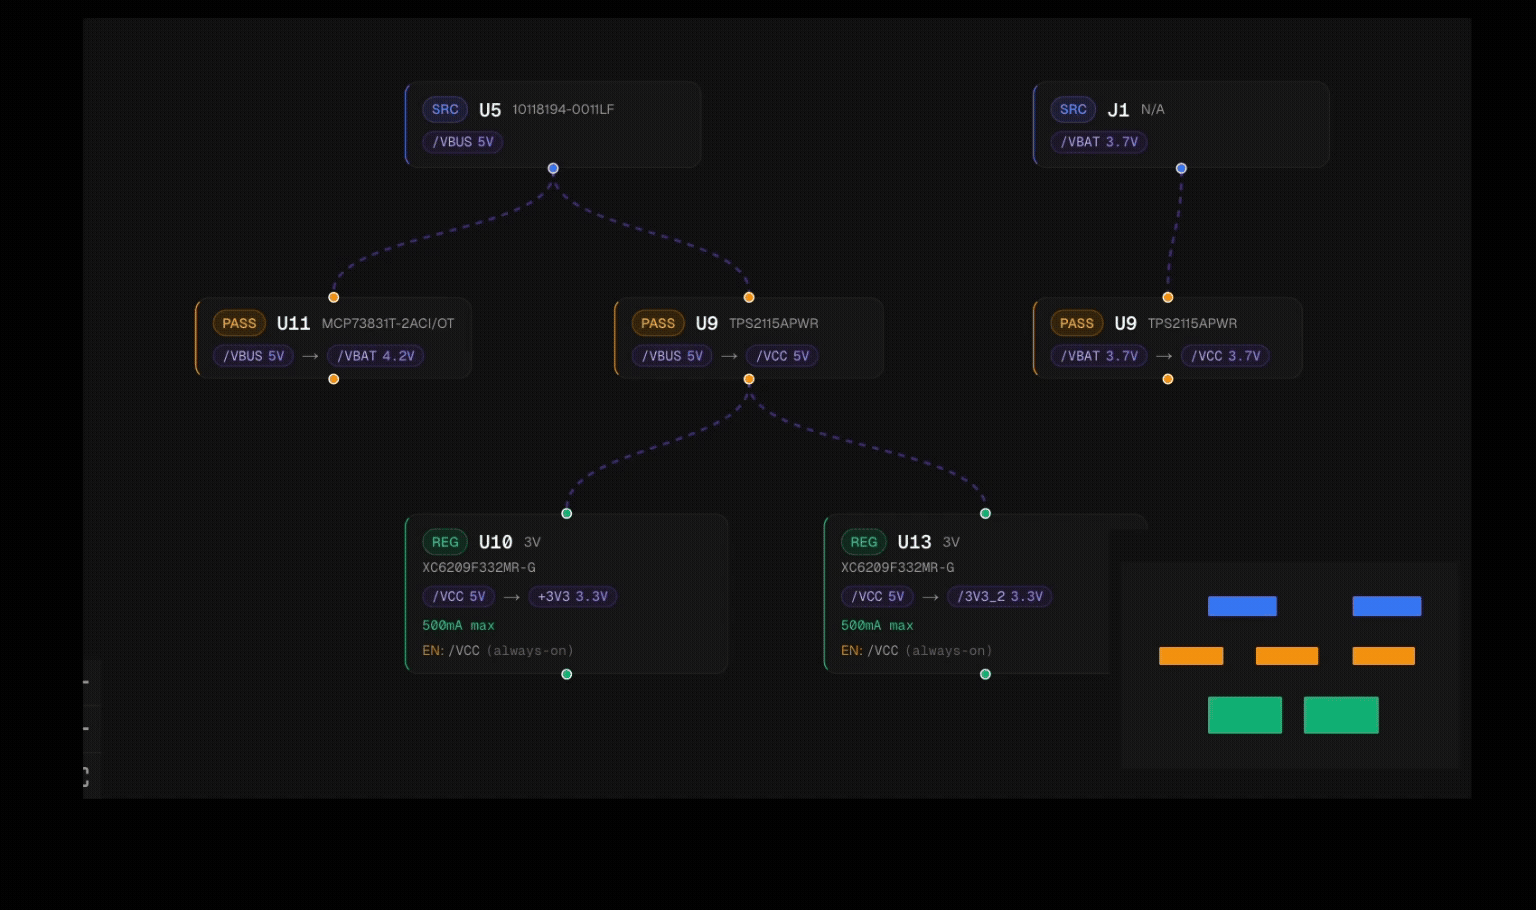Click the PASS badge on the U11 node
This screenshot has height=910, width=1536.
[x=238, y=323]
